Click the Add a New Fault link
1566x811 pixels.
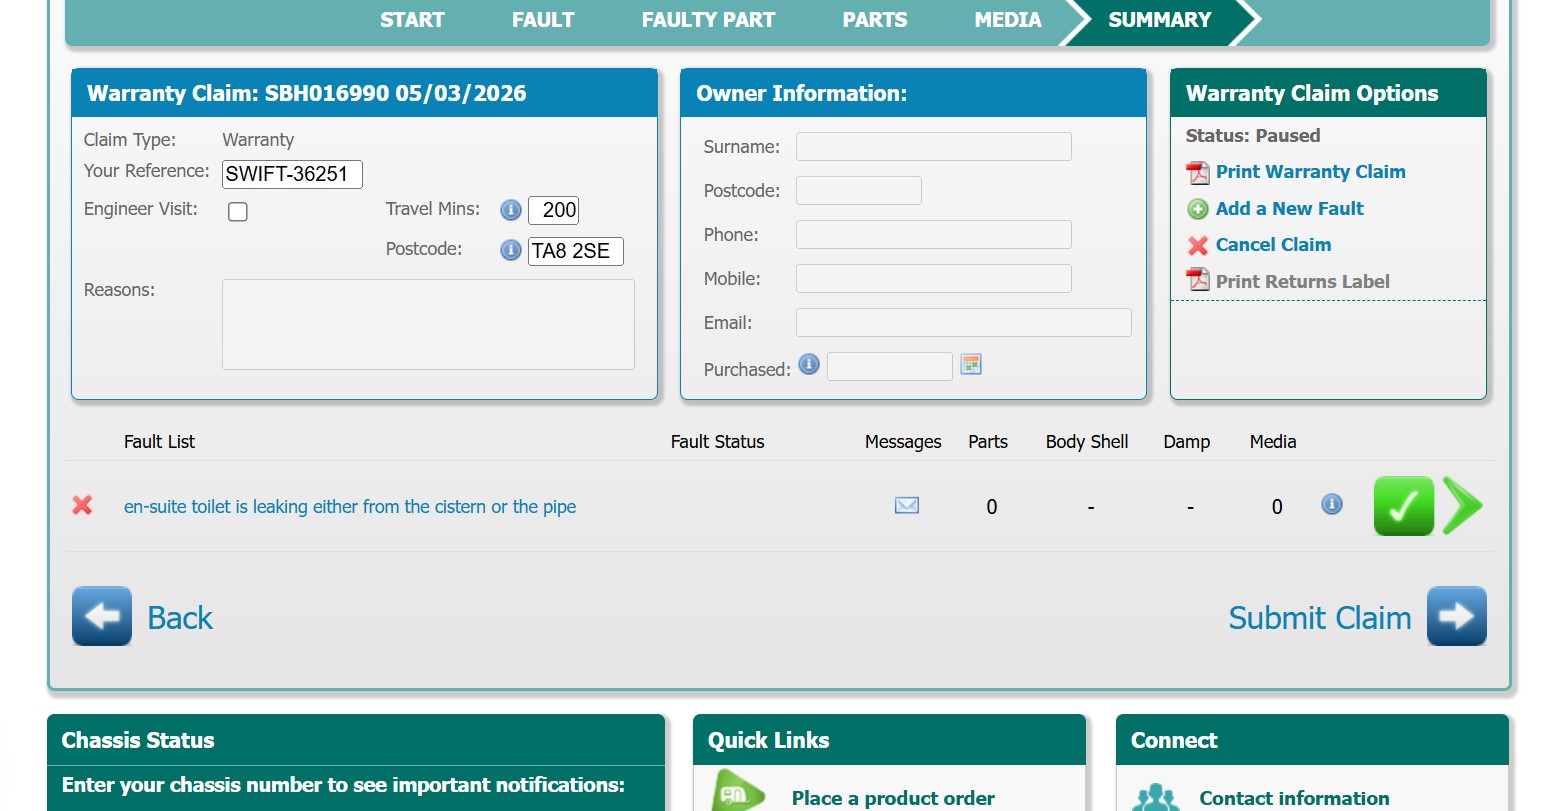click(1290, 209)
